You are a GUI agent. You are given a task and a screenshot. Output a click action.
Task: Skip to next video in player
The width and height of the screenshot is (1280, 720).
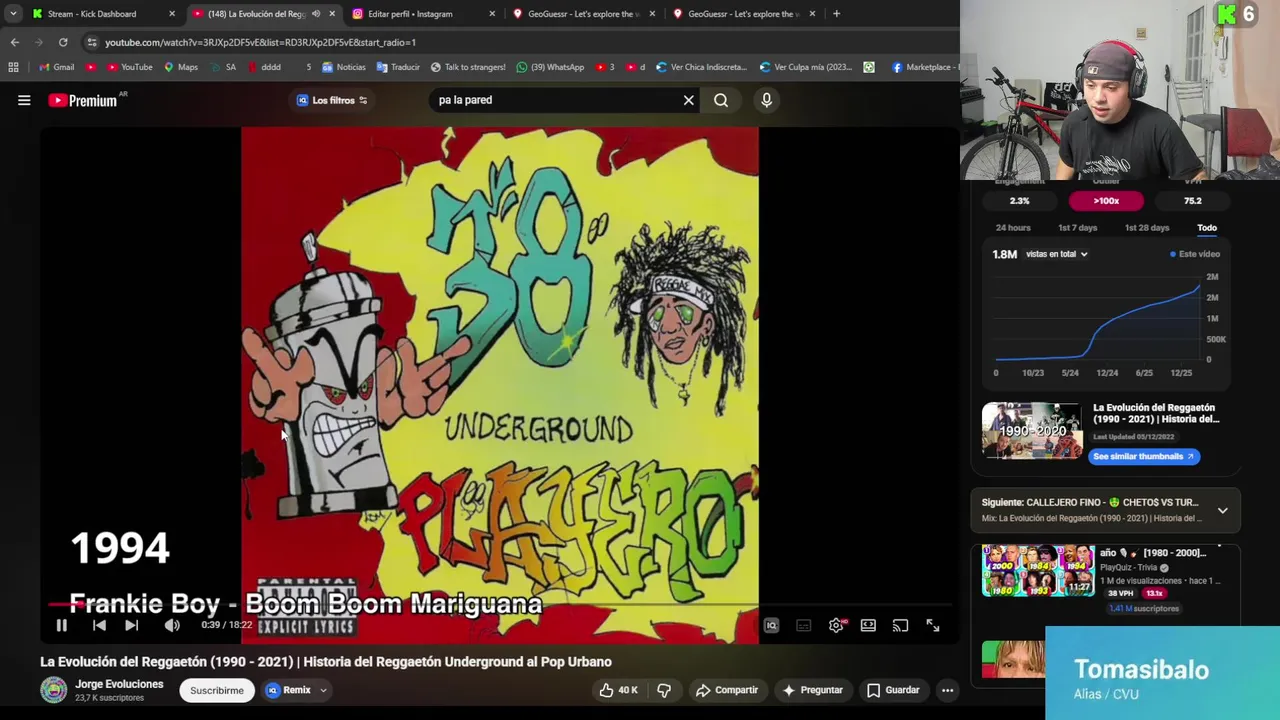(x=131, y=625)
